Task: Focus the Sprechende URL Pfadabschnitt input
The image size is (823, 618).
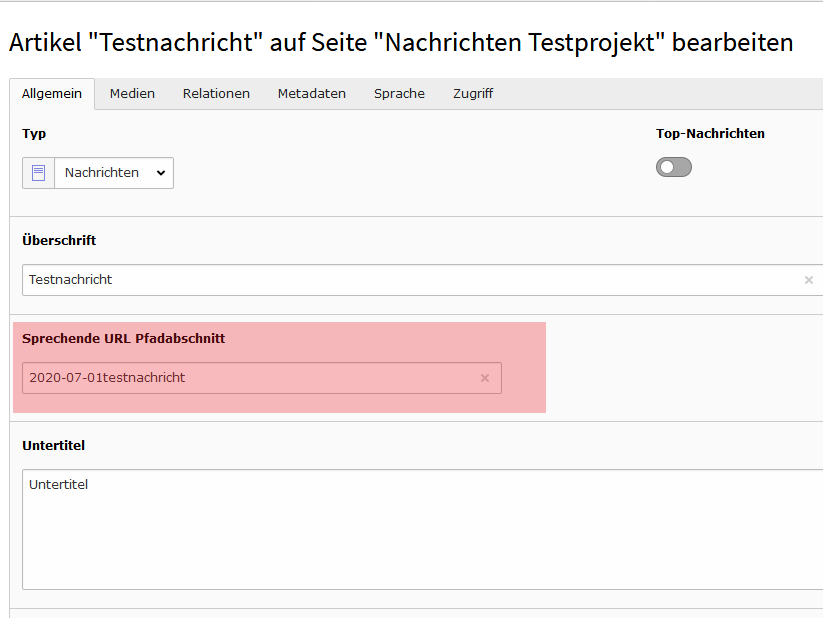Action: (250, 378)
